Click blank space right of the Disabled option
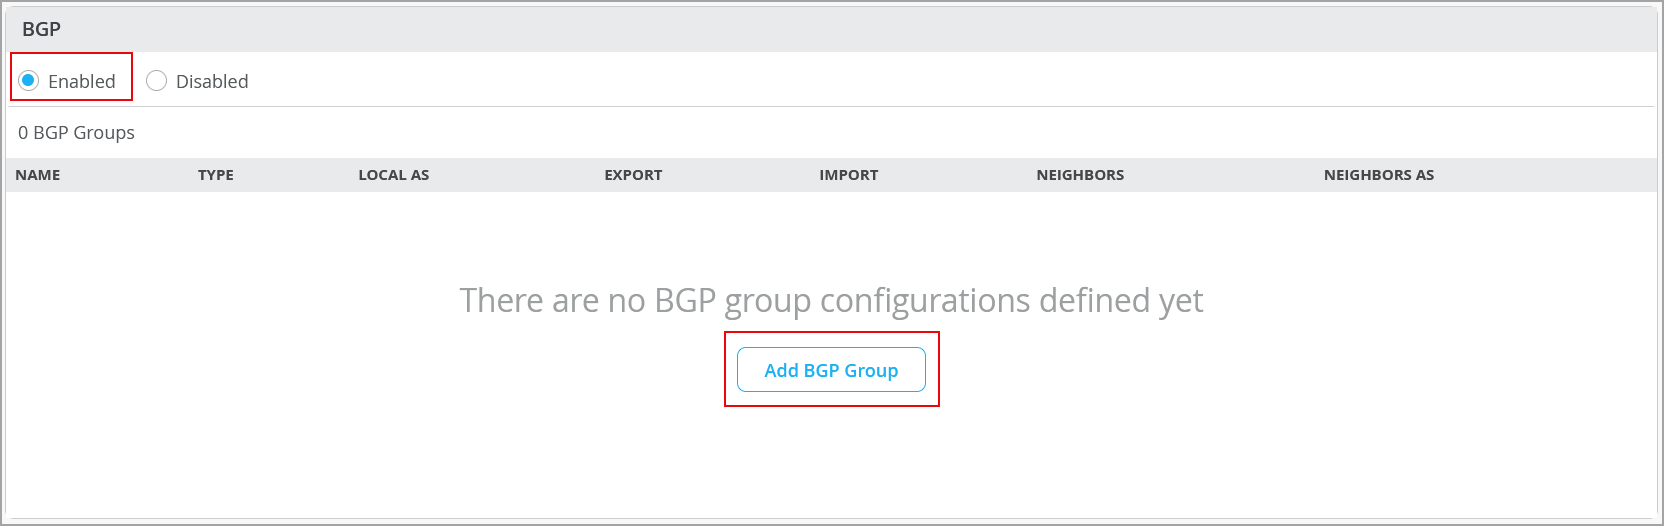This screenshot has width=1664, height=526. [800, 81]
